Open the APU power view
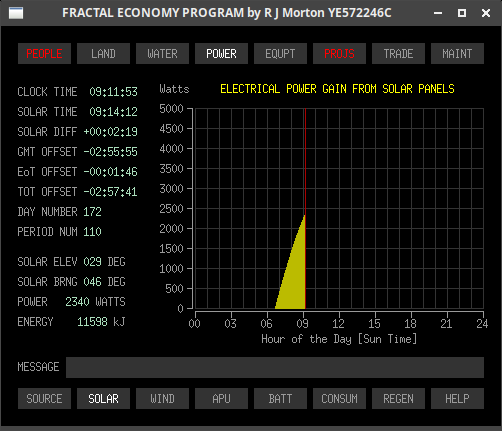Viewport: 502px width, 431px height. pyautogui.click(x=221, y=398)
